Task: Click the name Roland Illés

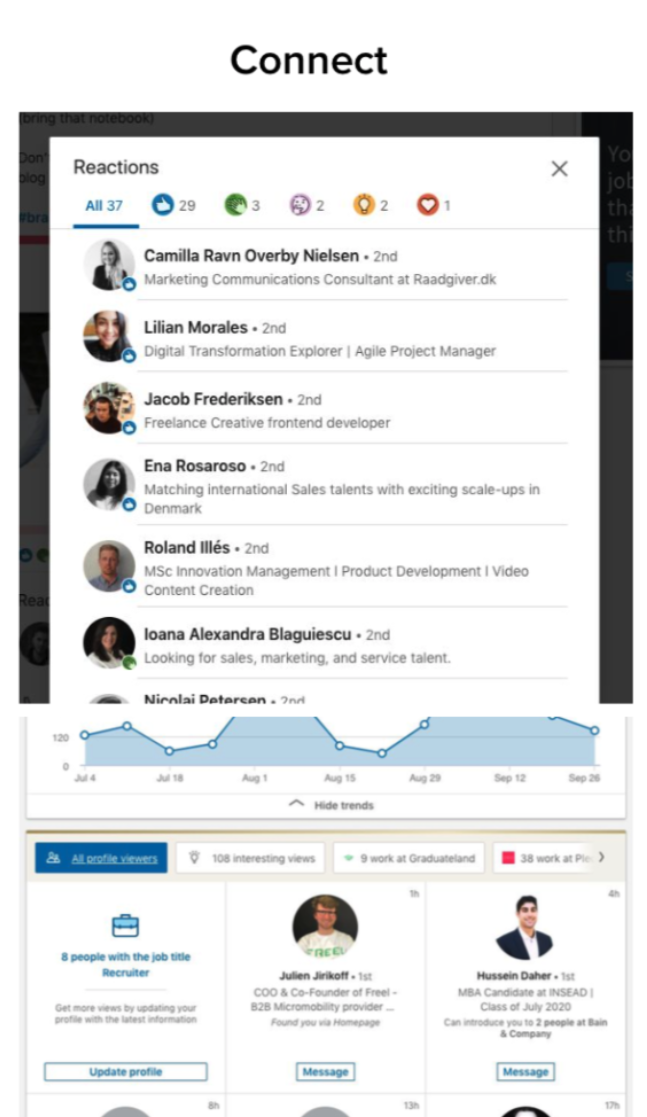Action: (187, 548)
